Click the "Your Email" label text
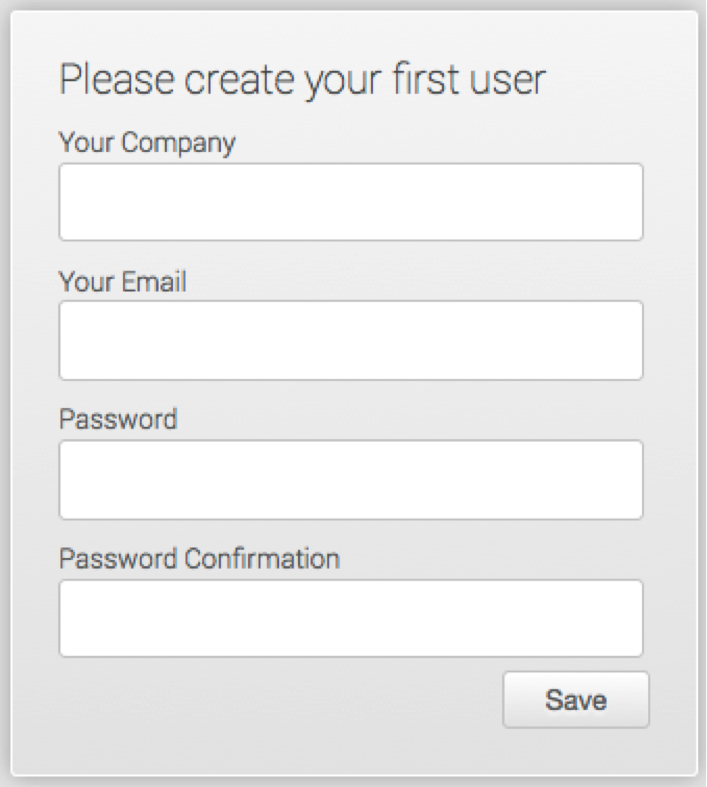The width and height of the screenshot is (707, 787). point(122,282)
